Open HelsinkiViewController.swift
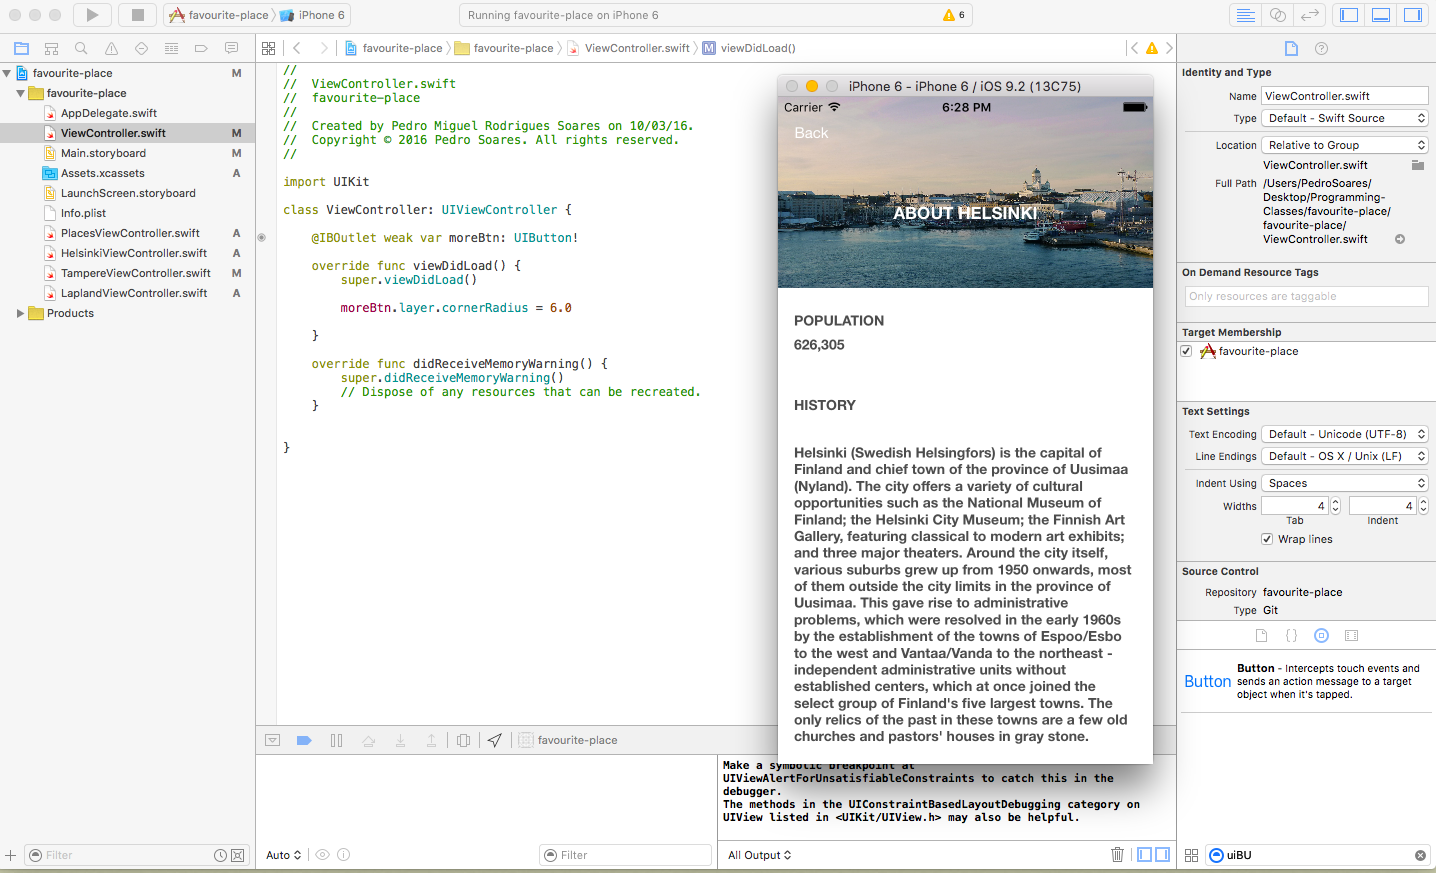1436x873 pixels. [133, 253]
